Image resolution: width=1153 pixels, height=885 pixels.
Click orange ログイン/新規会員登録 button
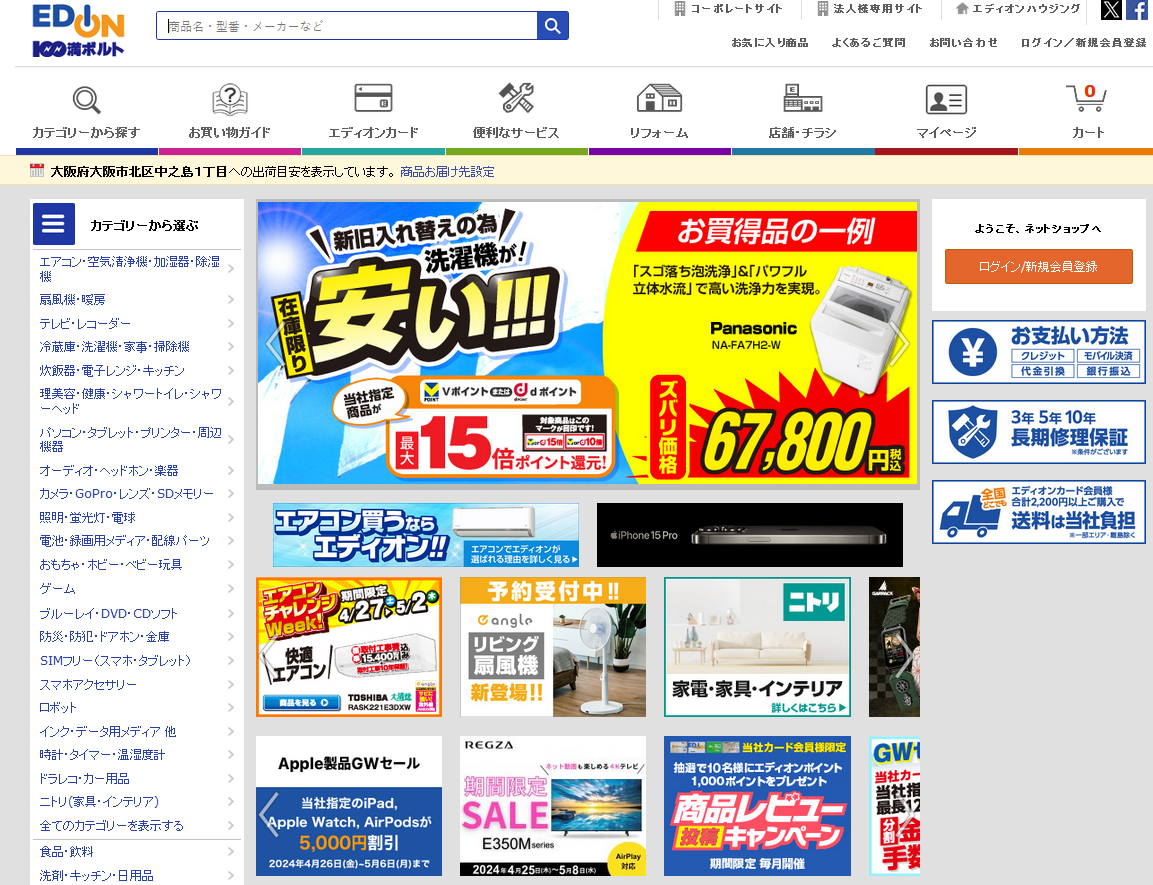1038,266
